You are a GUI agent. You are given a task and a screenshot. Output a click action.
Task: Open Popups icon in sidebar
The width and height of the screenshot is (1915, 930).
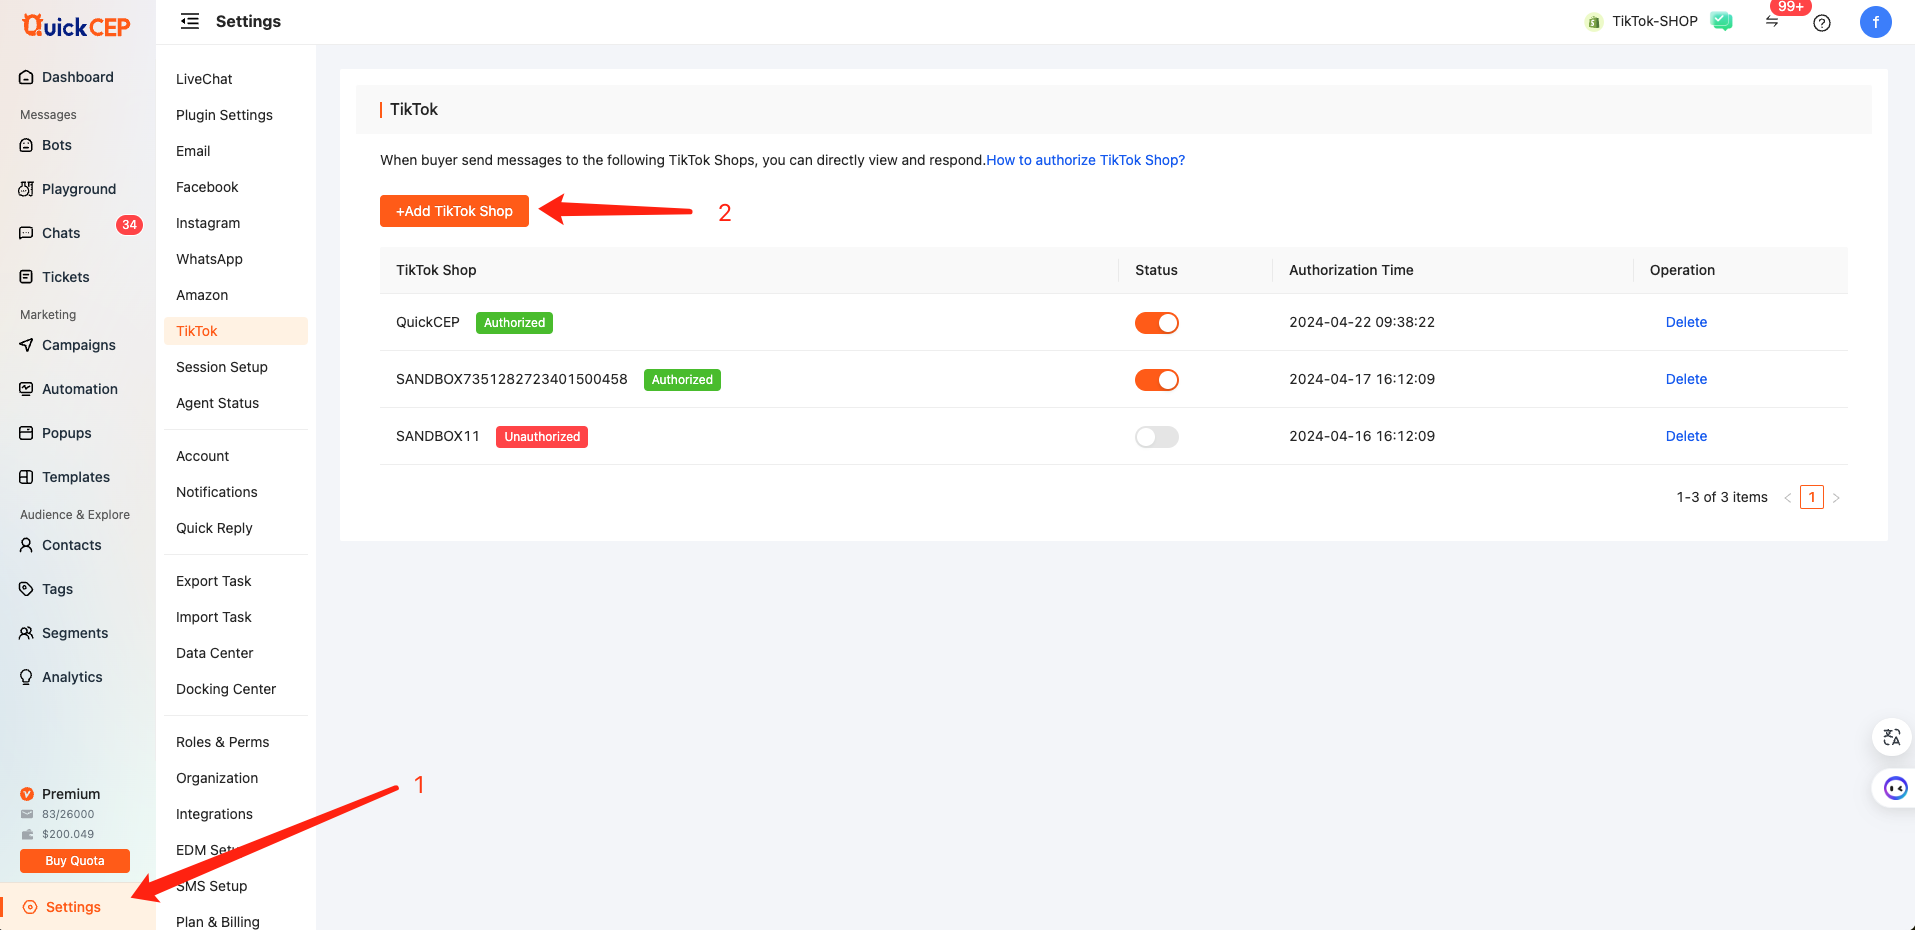(x=26, y=433)
